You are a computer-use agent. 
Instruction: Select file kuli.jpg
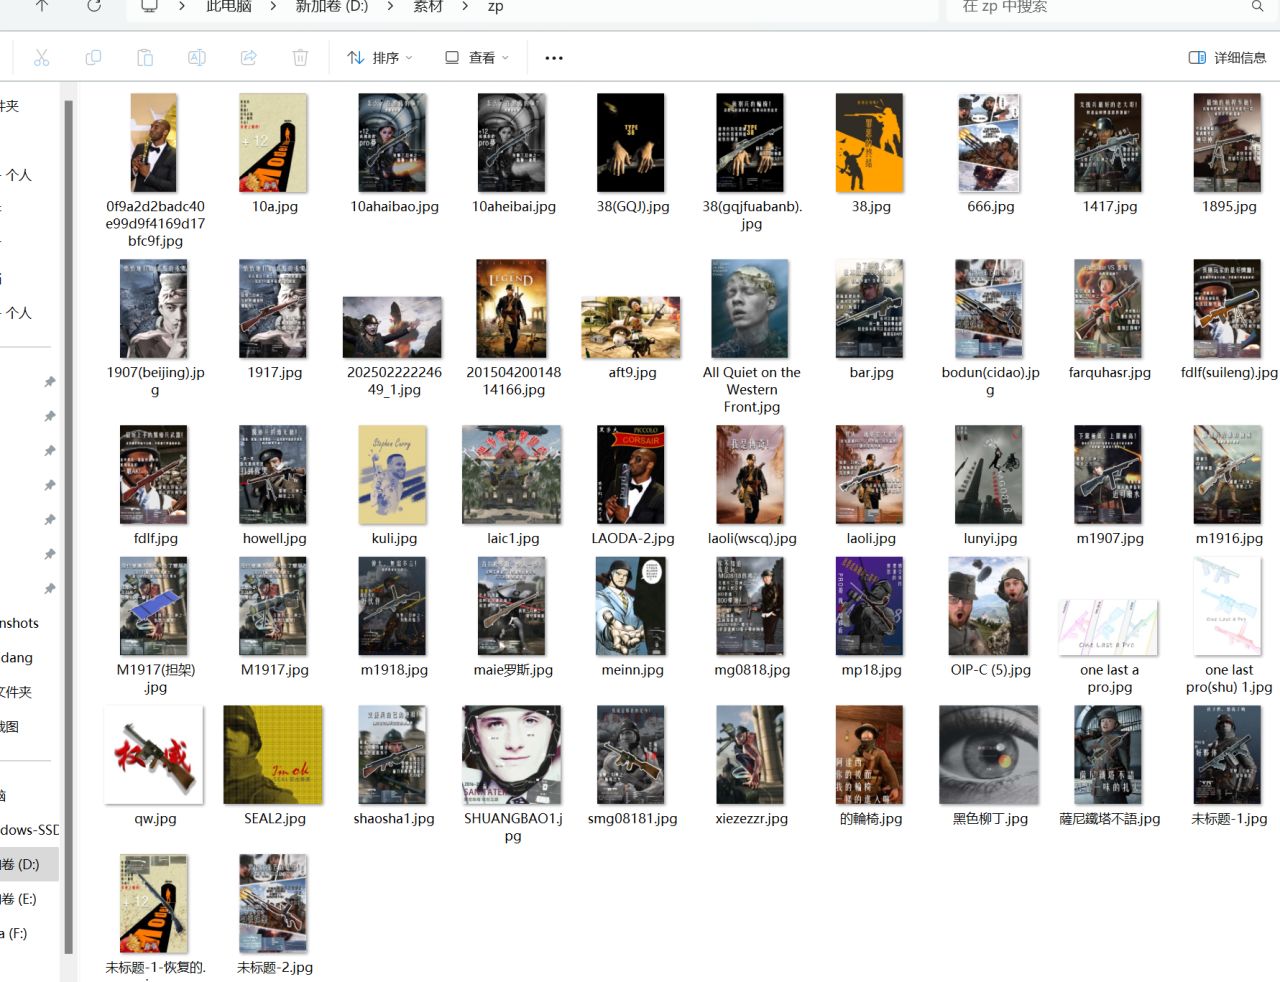click(394, 486)
